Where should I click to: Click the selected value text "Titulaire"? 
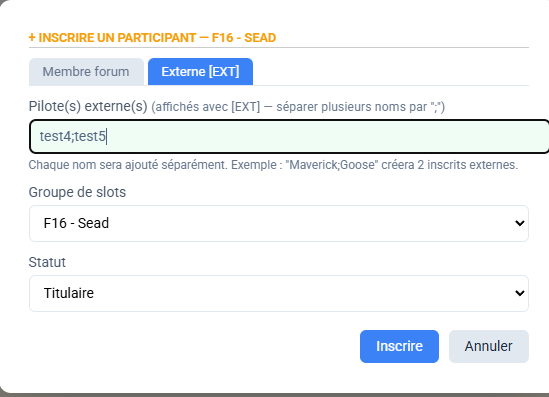point(69,293)
